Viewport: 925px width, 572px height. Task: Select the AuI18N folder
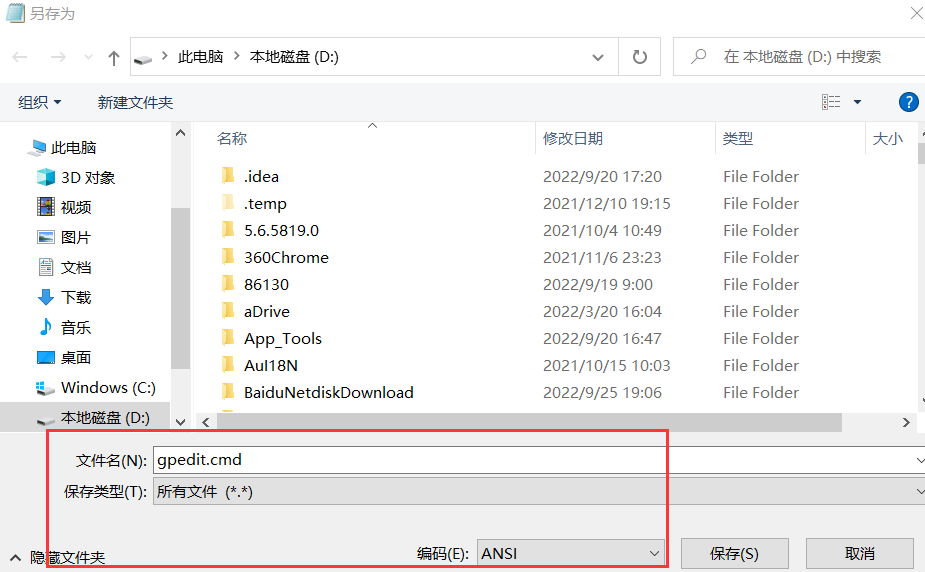tap(271, 366)
